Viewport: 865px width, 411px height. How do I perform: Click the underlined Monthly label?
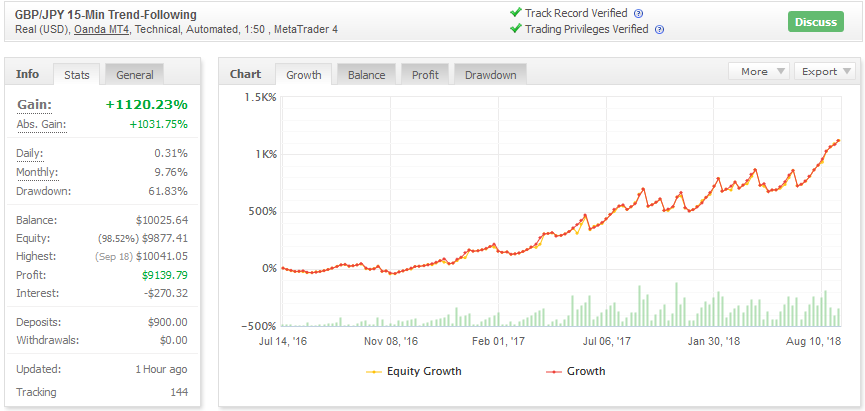point(37,173)
